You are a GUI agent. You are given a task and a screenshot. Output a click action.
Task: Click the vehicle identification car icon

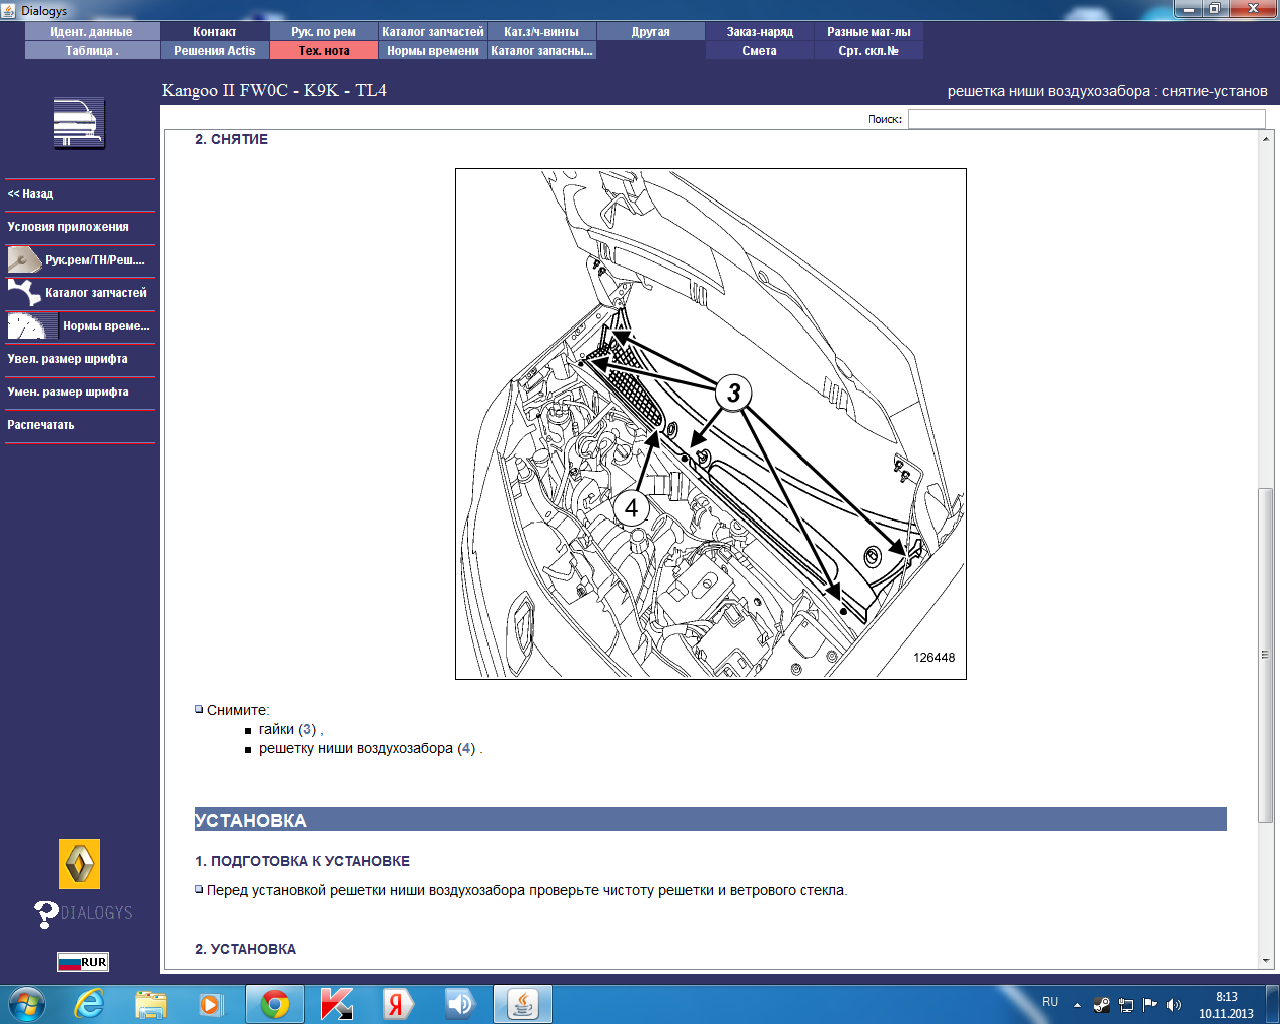coord(79,124)
